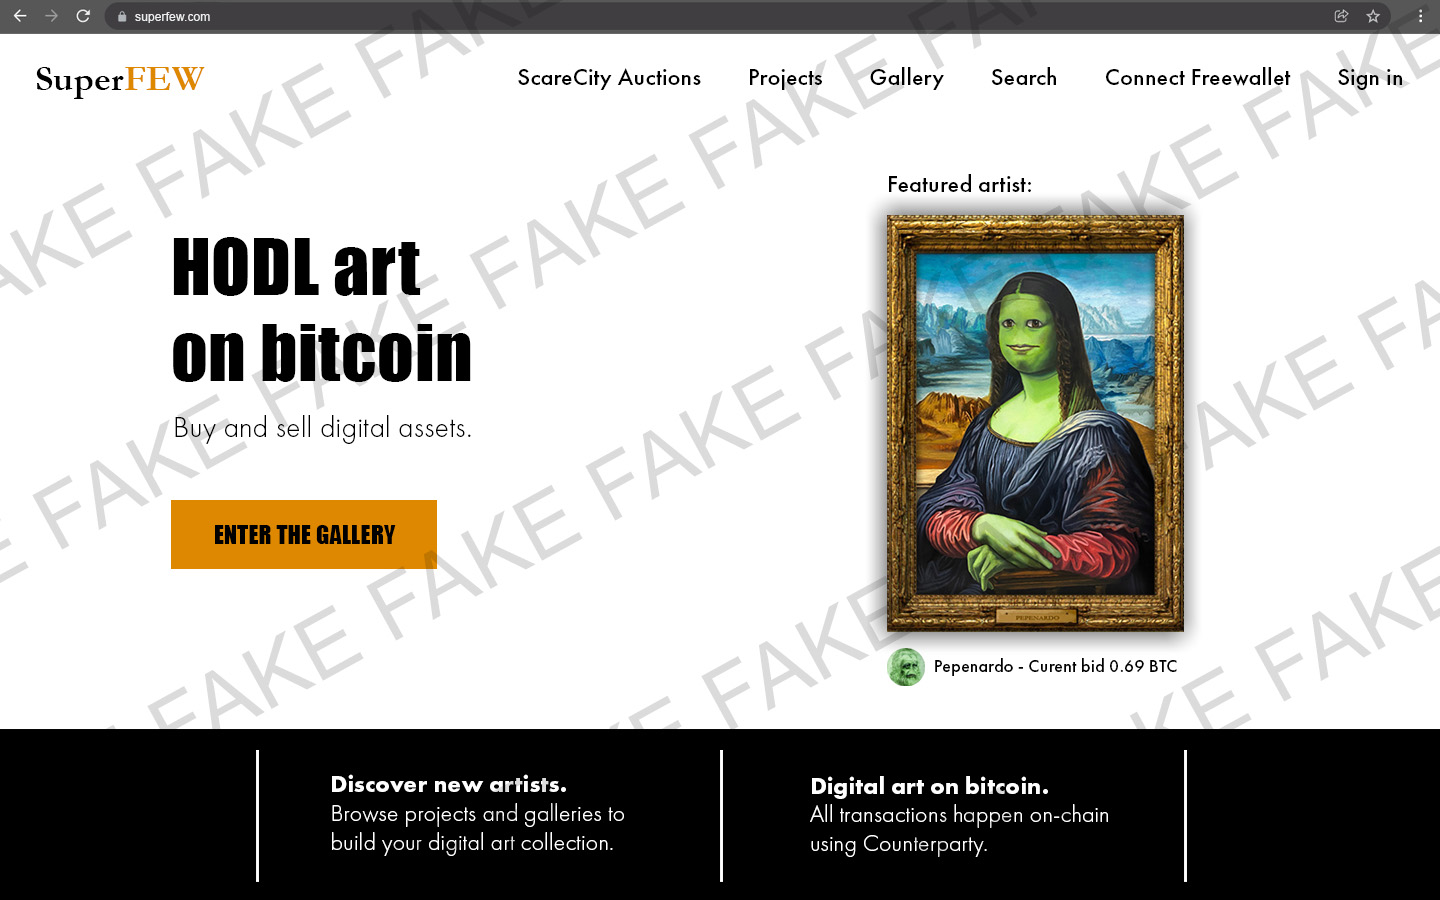Select Search in the top navigation
This screenshot has height=900, width=1440.
1024,78
